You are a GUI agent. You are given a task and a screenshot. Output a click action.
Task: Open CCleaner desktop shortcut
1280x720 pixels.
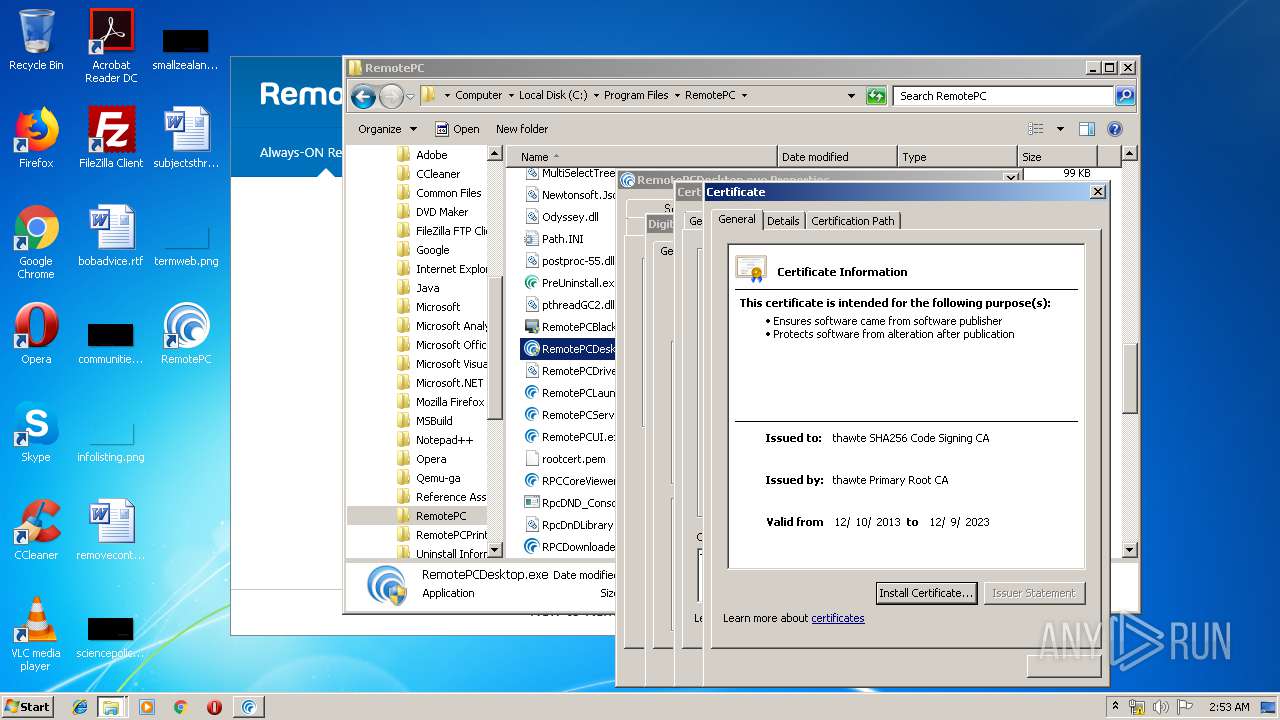pyautogui.click(x=36, y=530)
